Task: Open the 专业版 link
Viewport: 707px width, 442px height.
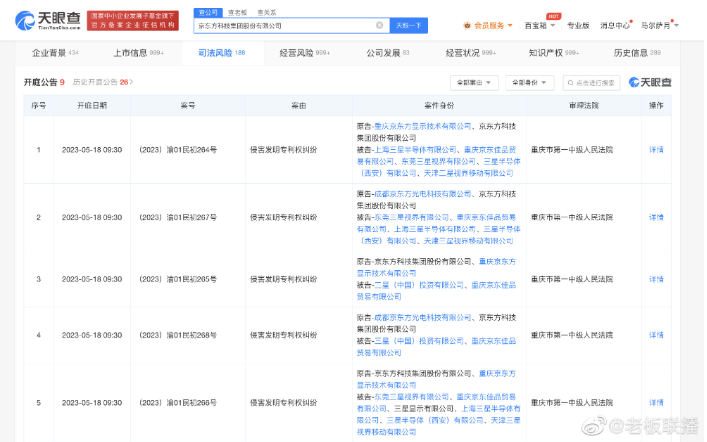Action: [x=578, y=26]
